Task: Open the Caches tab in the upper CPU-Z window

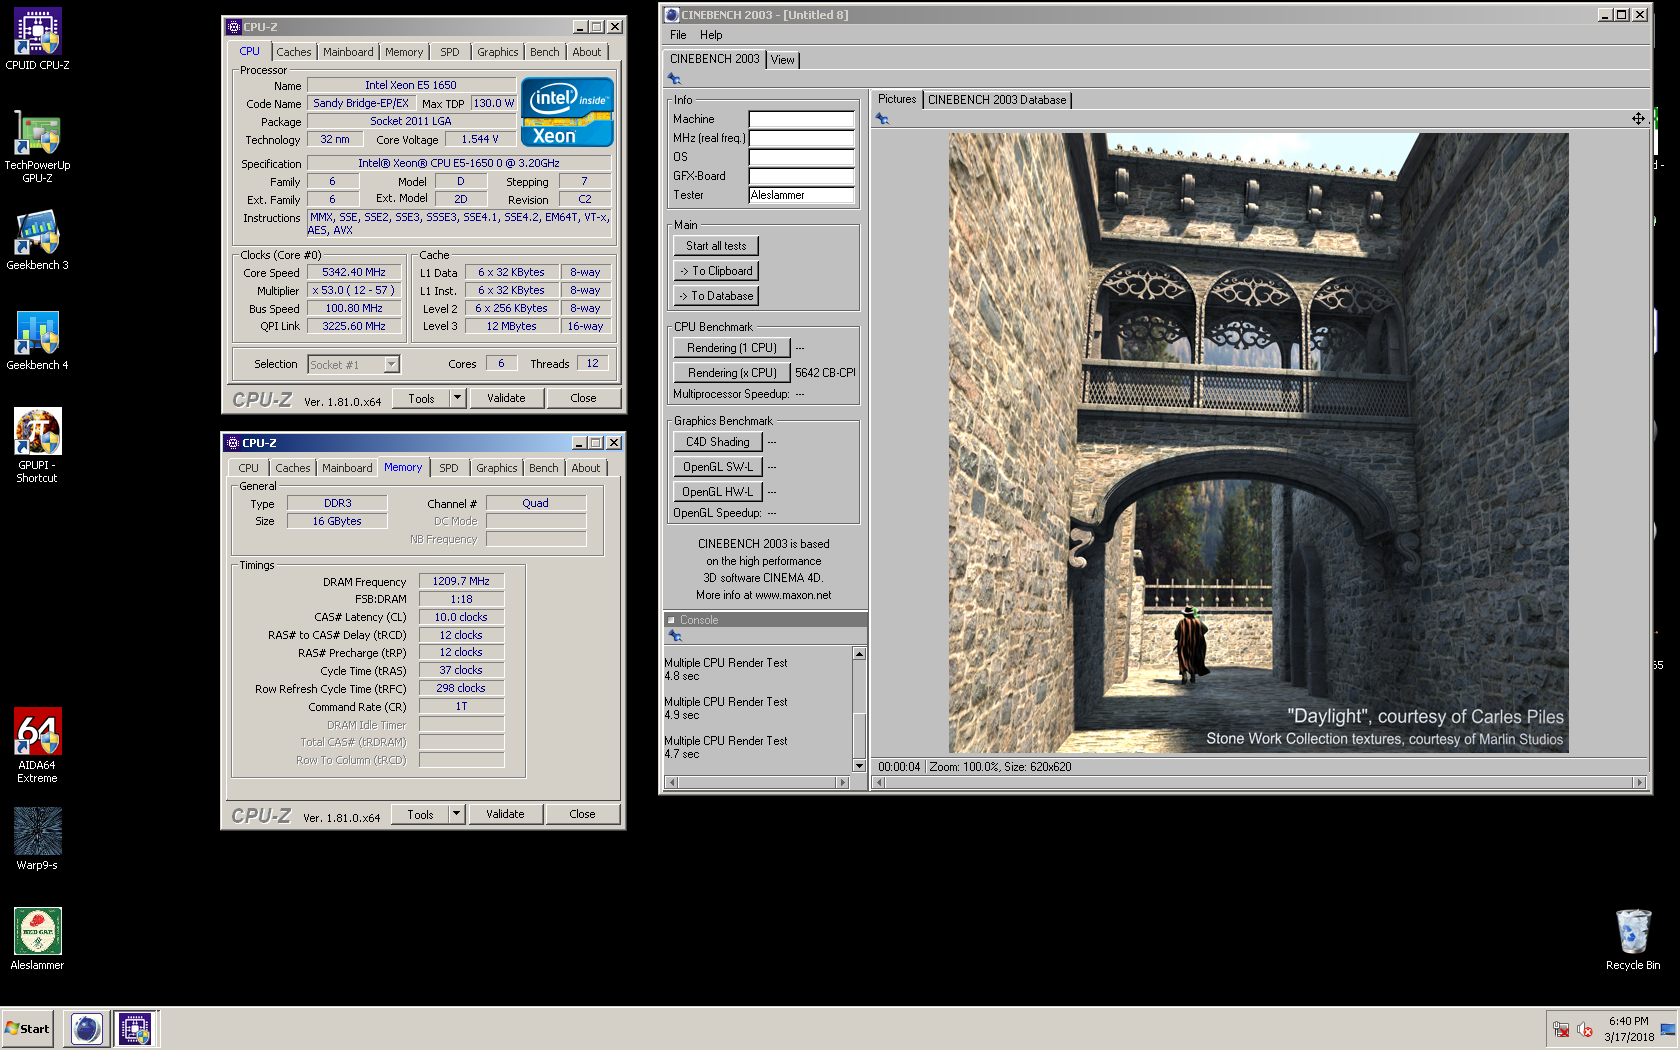Action: [x=294, y=52]
